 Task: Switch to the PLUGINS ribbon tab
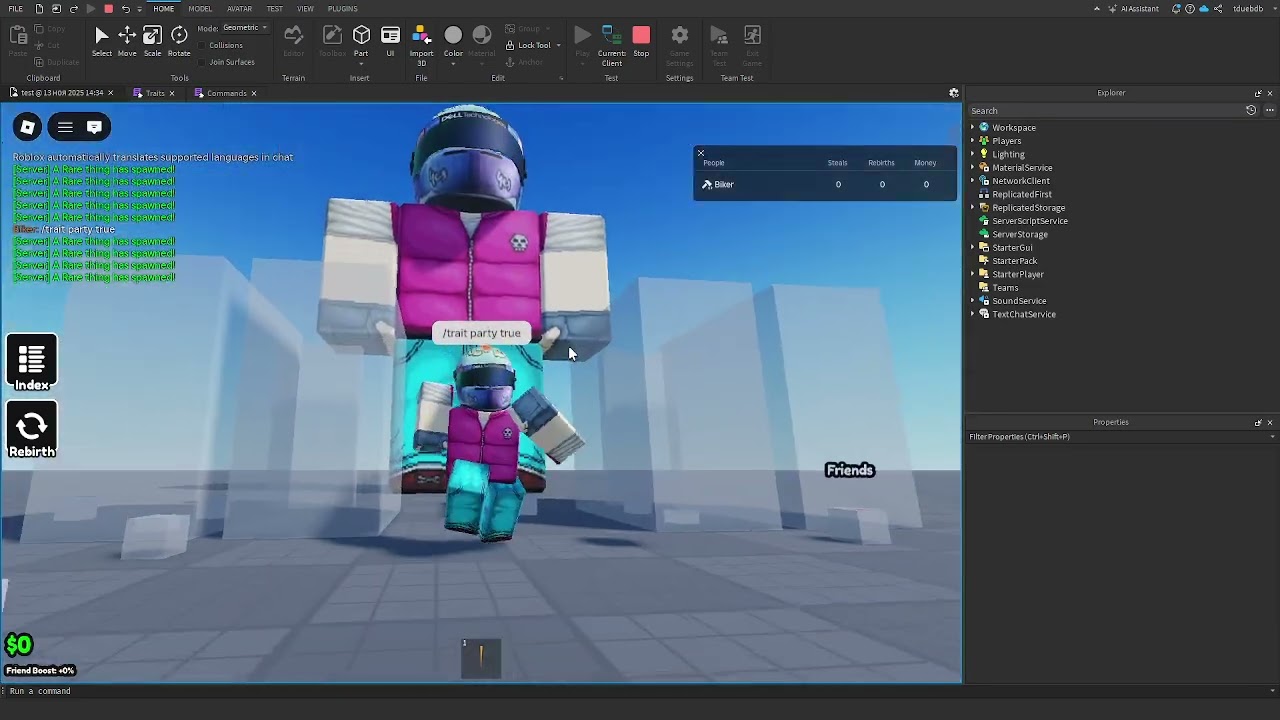[342, 8]
